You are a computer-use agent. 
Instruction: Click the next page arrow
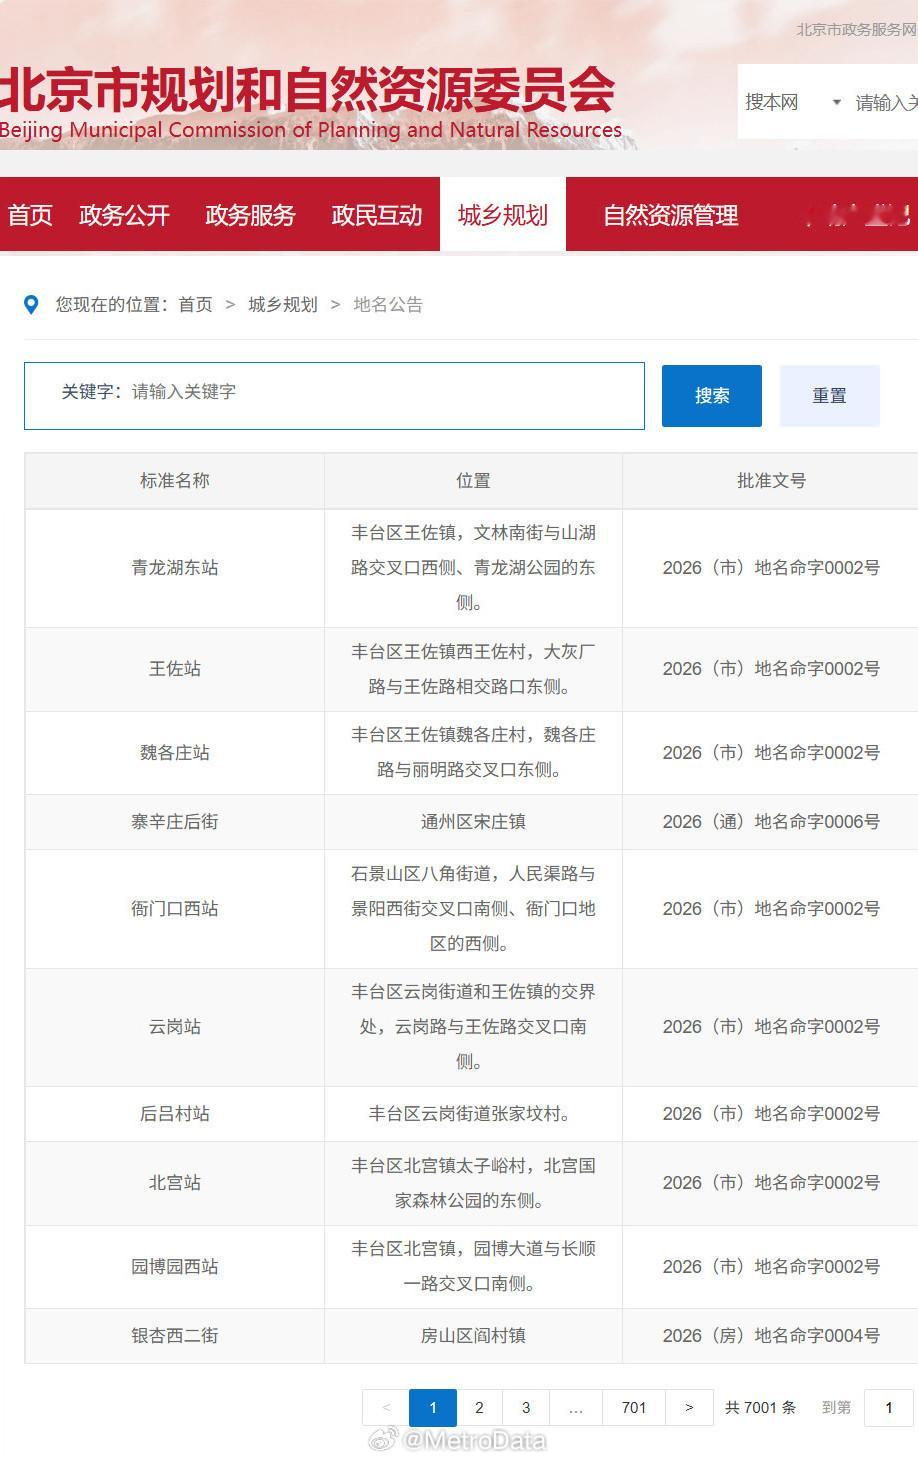[689, 1408]
